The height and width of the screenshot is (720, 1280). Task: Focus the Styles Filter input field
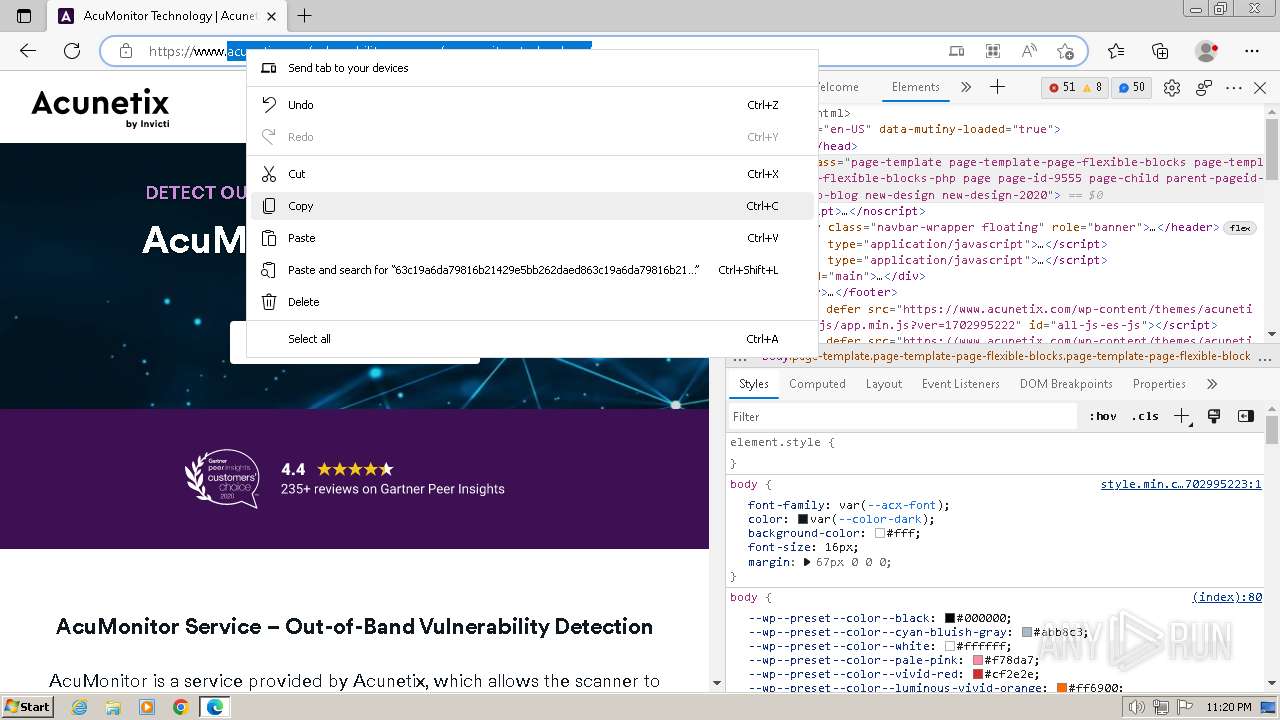click(x=903, y=416)
